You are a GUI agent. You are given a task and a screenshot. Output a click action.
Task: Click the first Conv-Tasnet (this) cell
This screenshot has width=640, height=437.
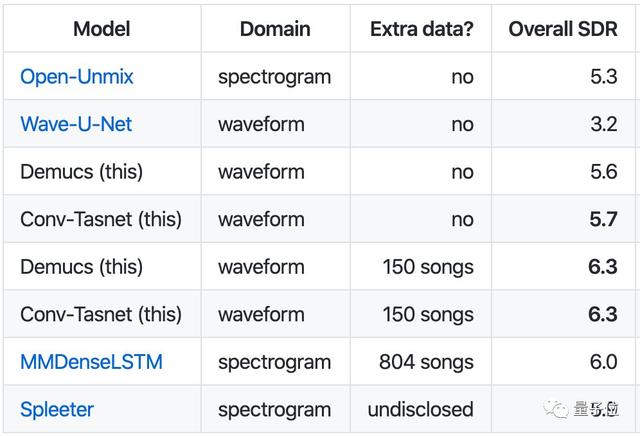coord(103,219)
